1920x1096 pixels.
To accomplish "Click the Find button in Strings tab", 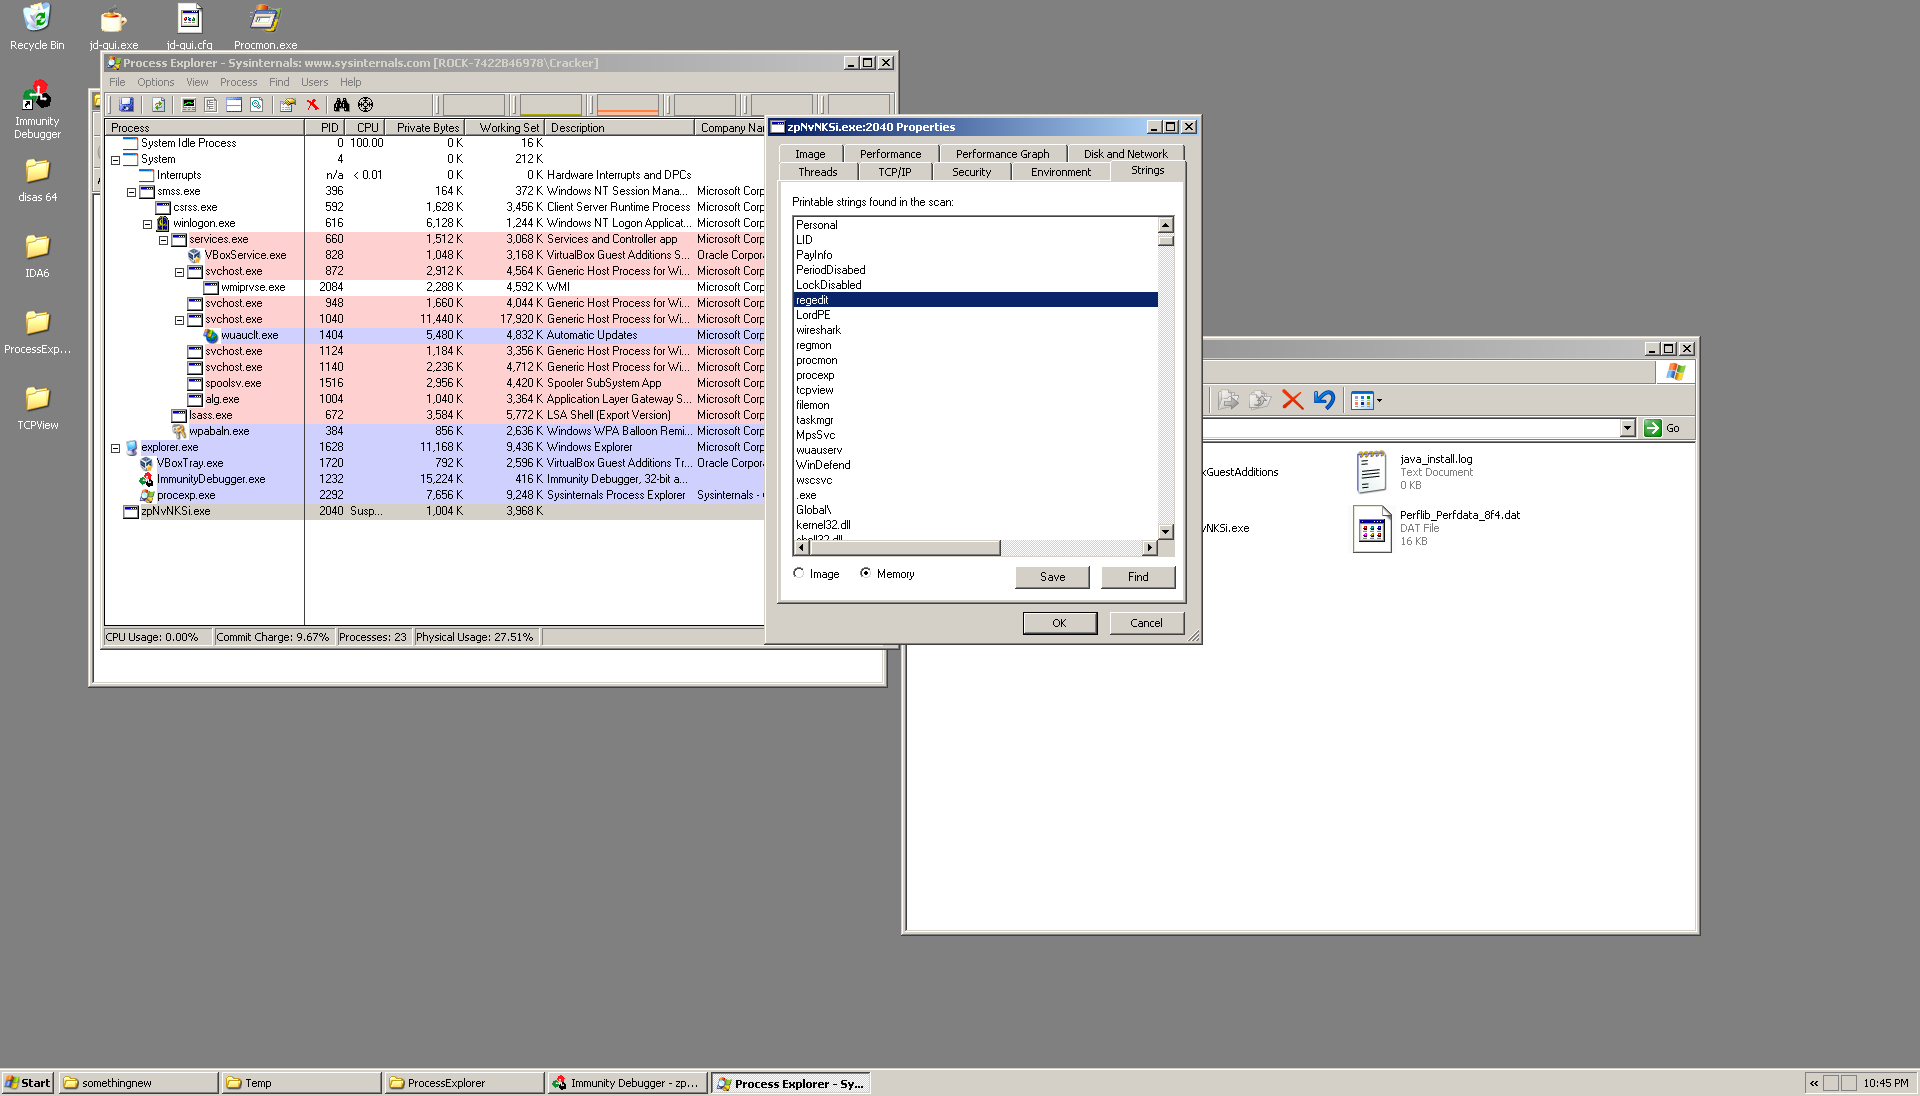I will tap(1138, 577).
